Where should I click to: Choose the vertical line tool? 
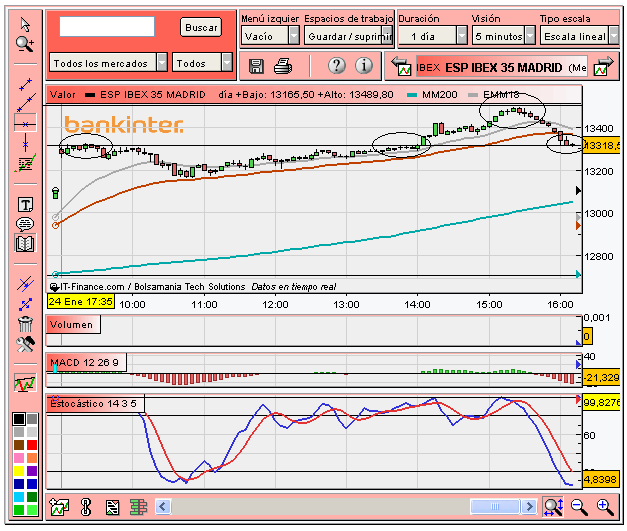click(x=25, y=143)
